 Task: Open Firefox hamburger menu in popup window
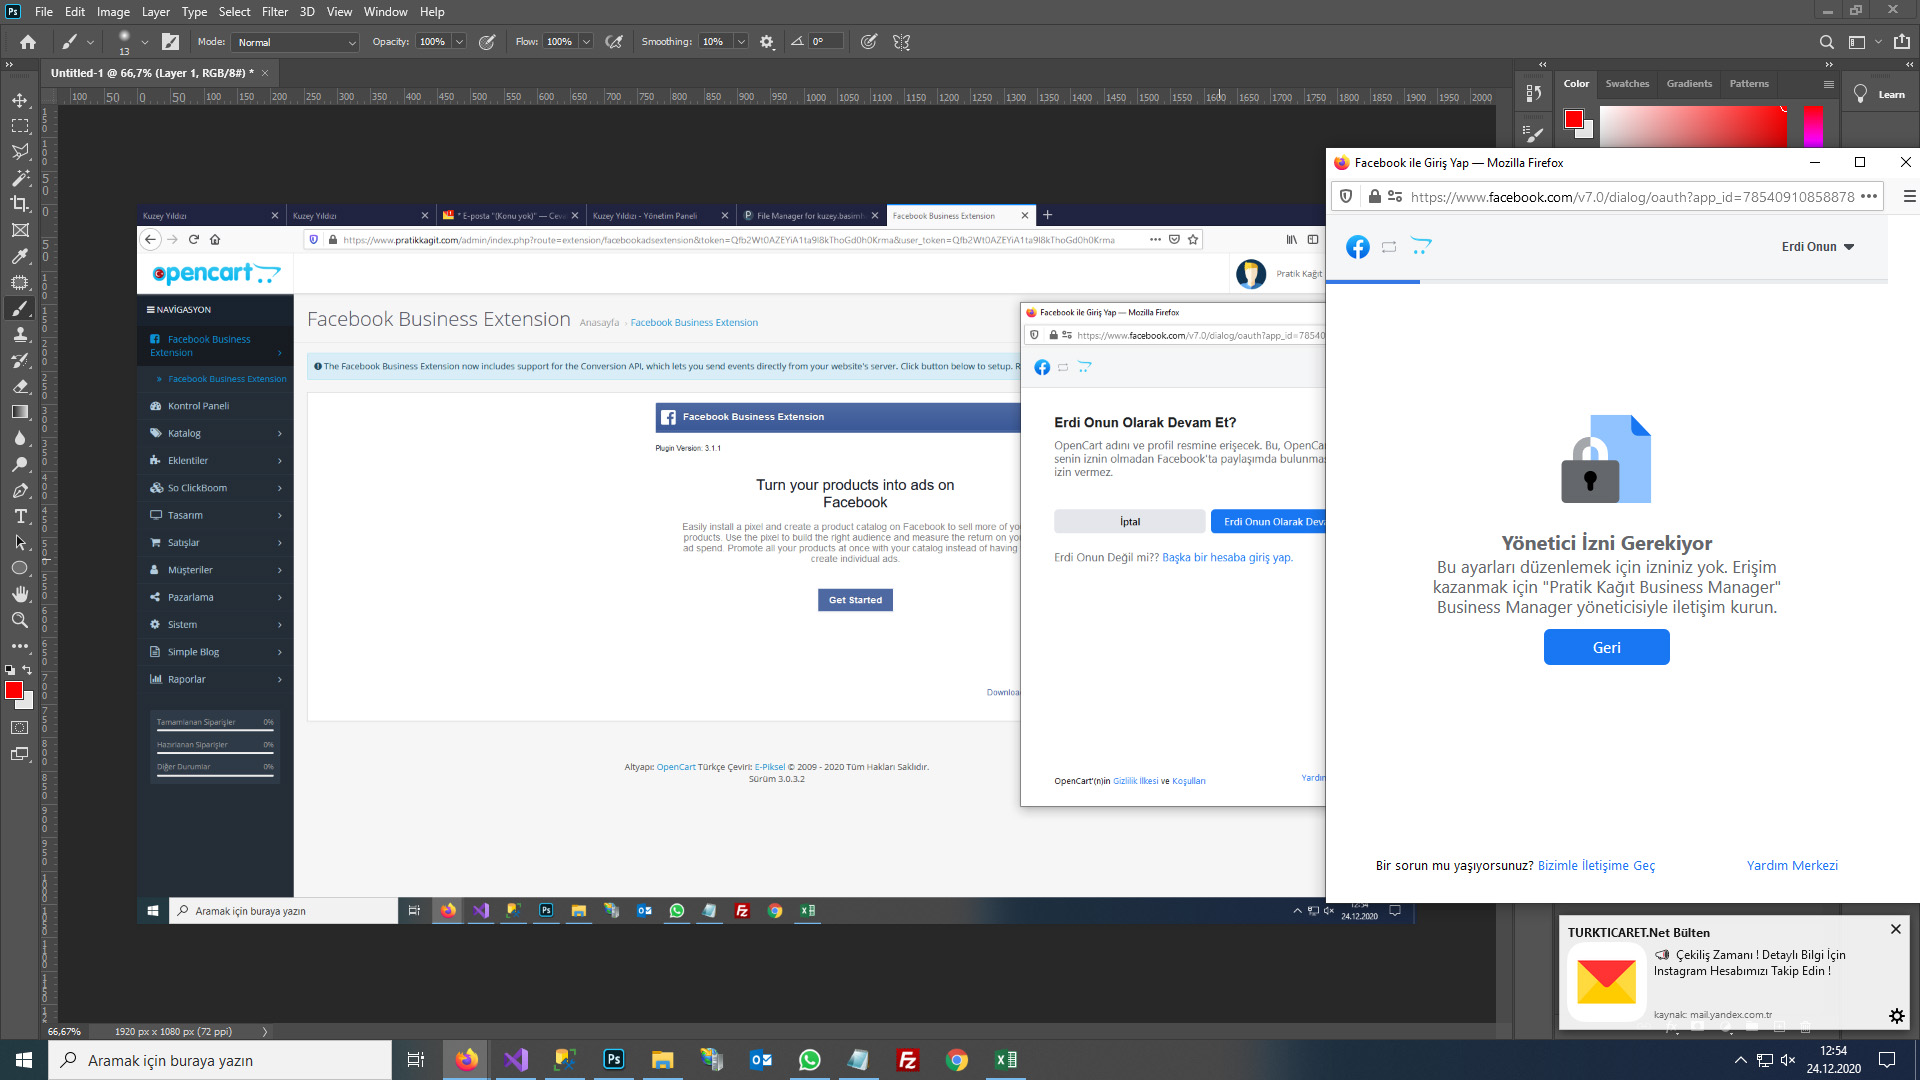point(1909,197)
